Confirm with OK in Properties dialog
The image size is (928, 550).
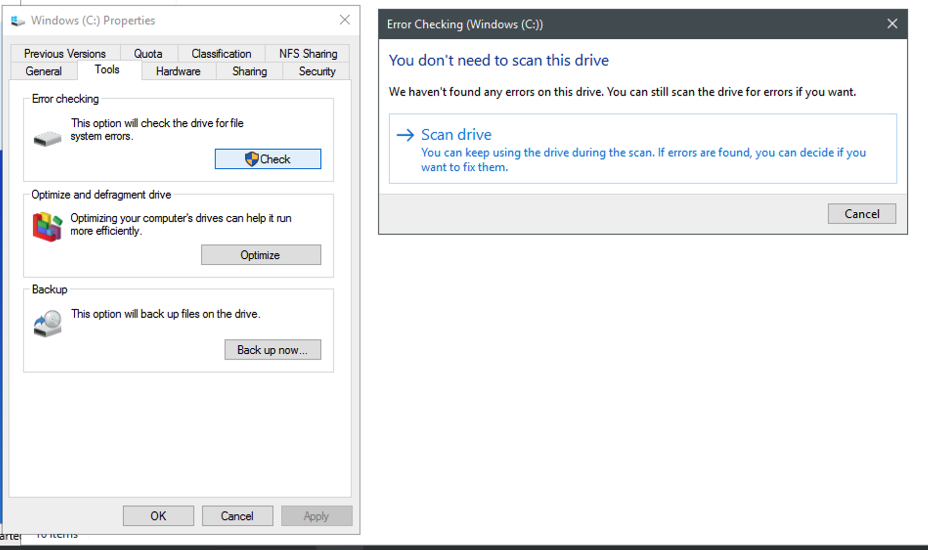click(159, 516)
